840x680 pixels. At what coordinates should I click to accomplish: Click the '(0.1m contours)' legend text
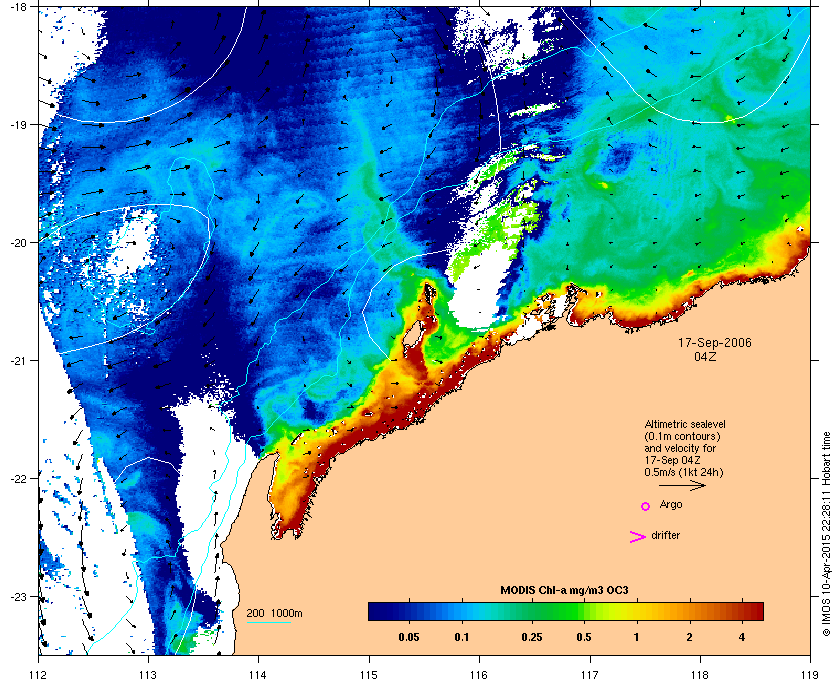682,436
